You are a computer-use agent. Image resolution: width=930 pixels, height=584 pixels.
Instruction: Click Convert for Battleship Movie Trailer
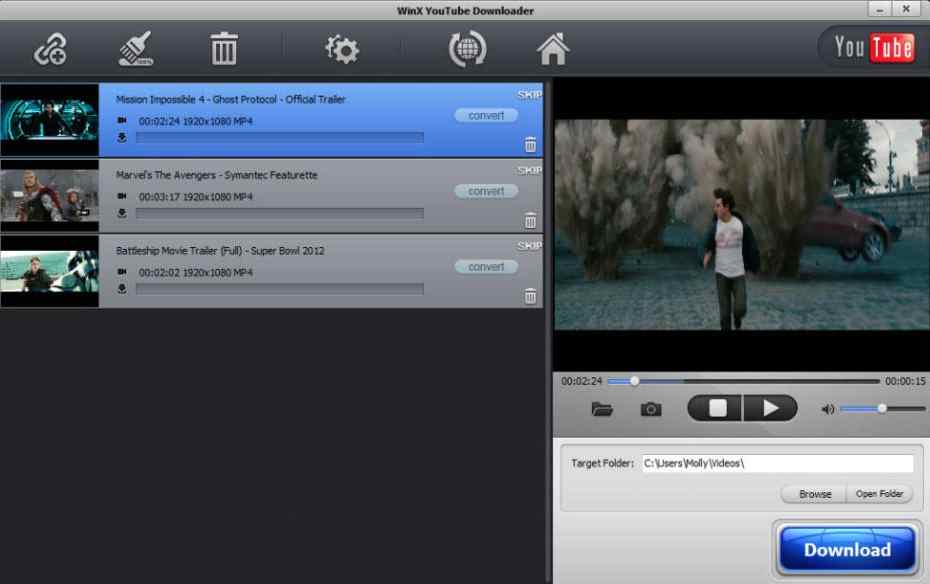pyautogui.click(x=486, y=267)
